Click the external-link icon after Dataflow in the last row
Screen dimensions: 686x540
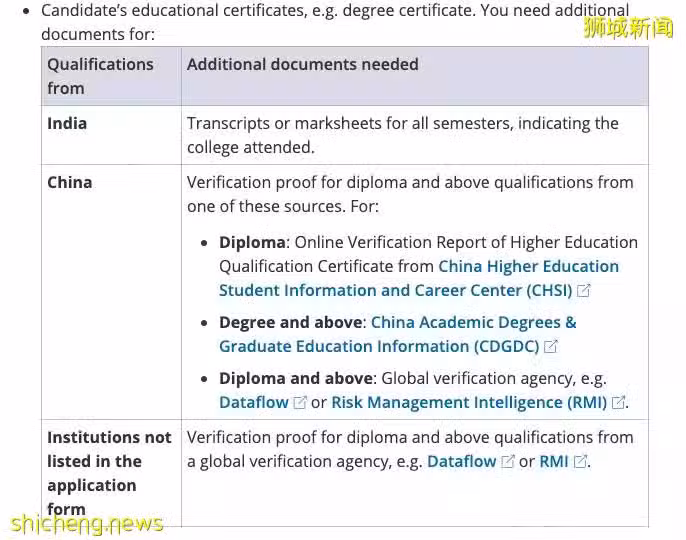pyautogui.click(x=508, y=462)
